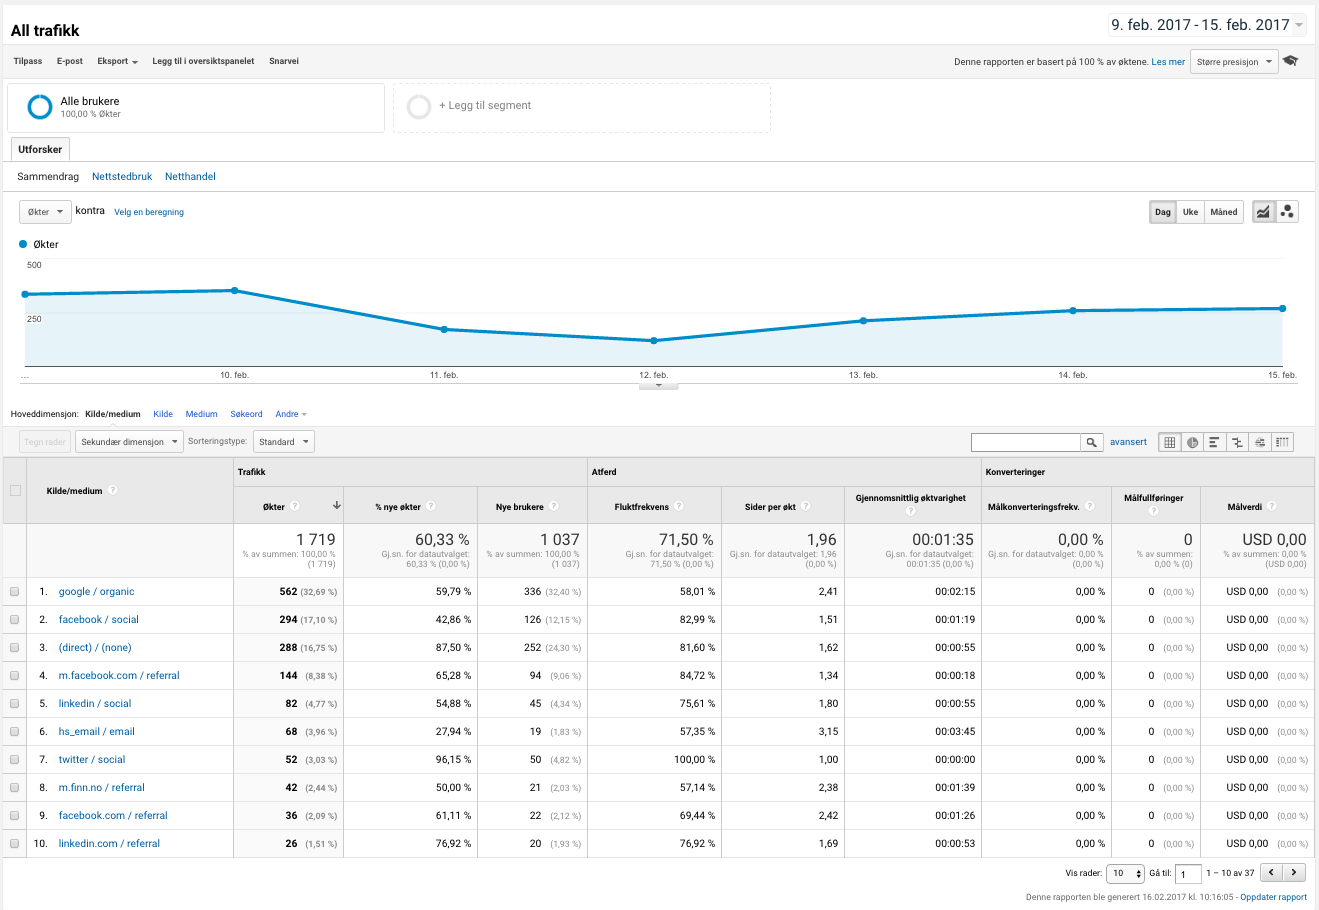1319x910 pixels.
Task: Check the m.facebook.com / referral row checkbox
Action: tap(15, 676)
